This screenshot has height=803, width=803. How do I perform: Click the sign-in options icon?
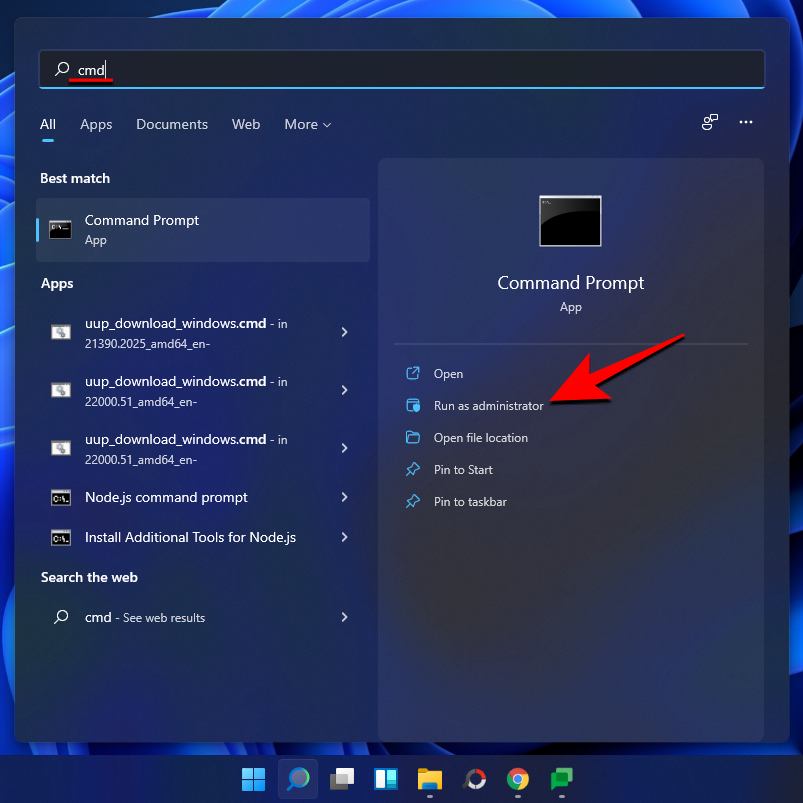pyautogui.click(x=709, y=122)
